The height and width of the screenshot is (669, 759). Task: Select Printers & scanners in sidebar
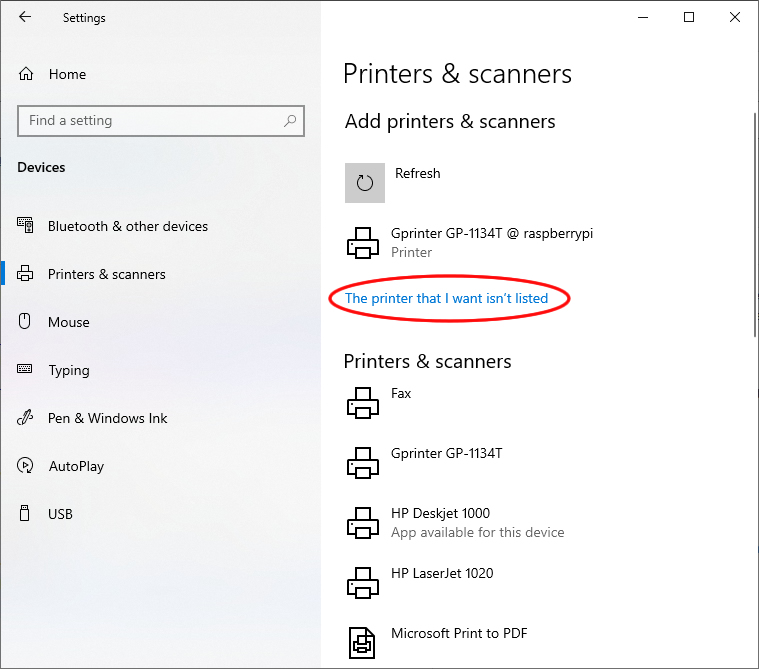(x=106, y=274)
